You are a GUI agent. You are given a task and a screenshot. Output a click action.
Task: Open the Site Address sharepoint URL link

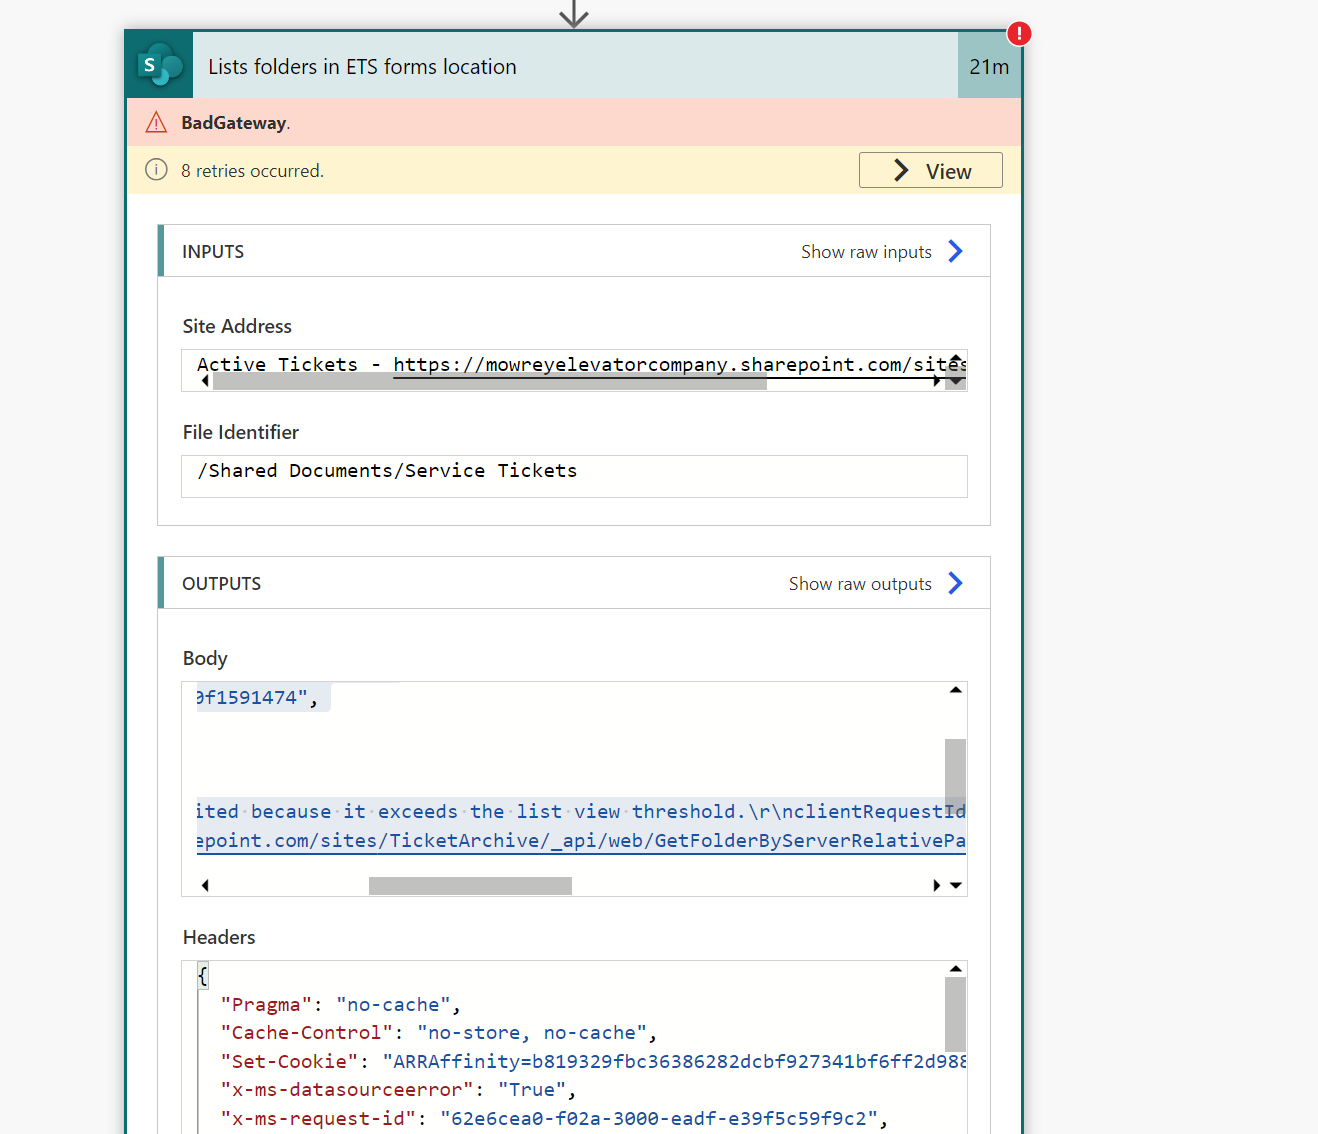tap(679, 365)
